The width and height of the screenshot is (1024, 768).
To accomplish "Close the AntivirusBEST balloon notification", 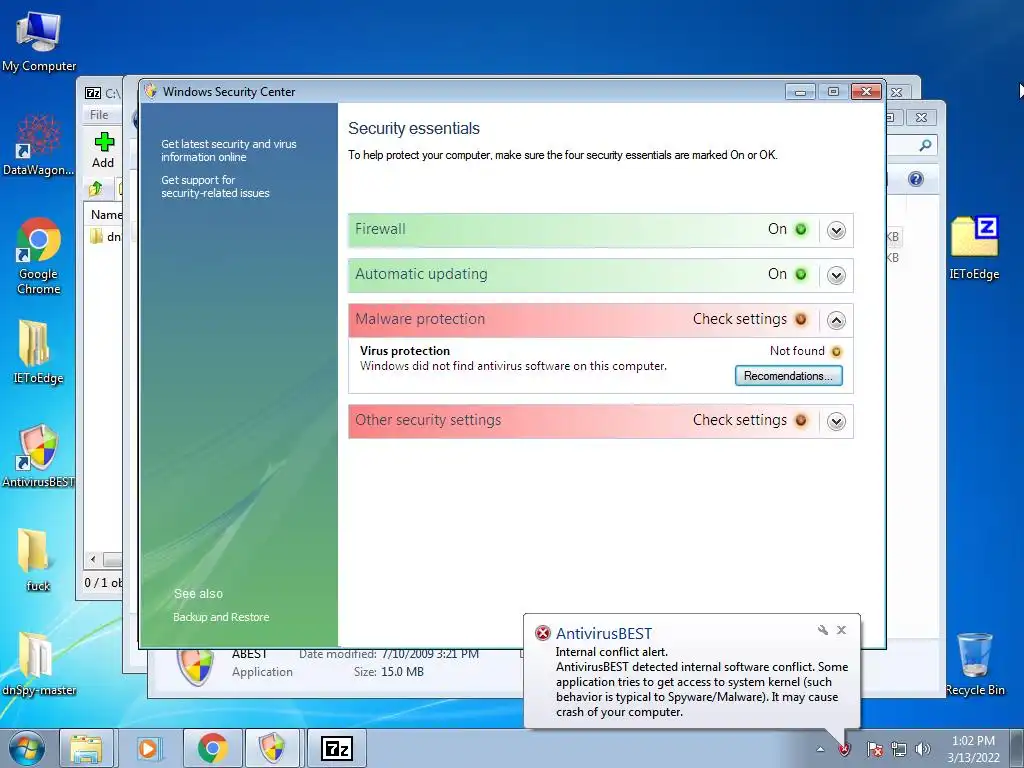I will click(841, 630).
